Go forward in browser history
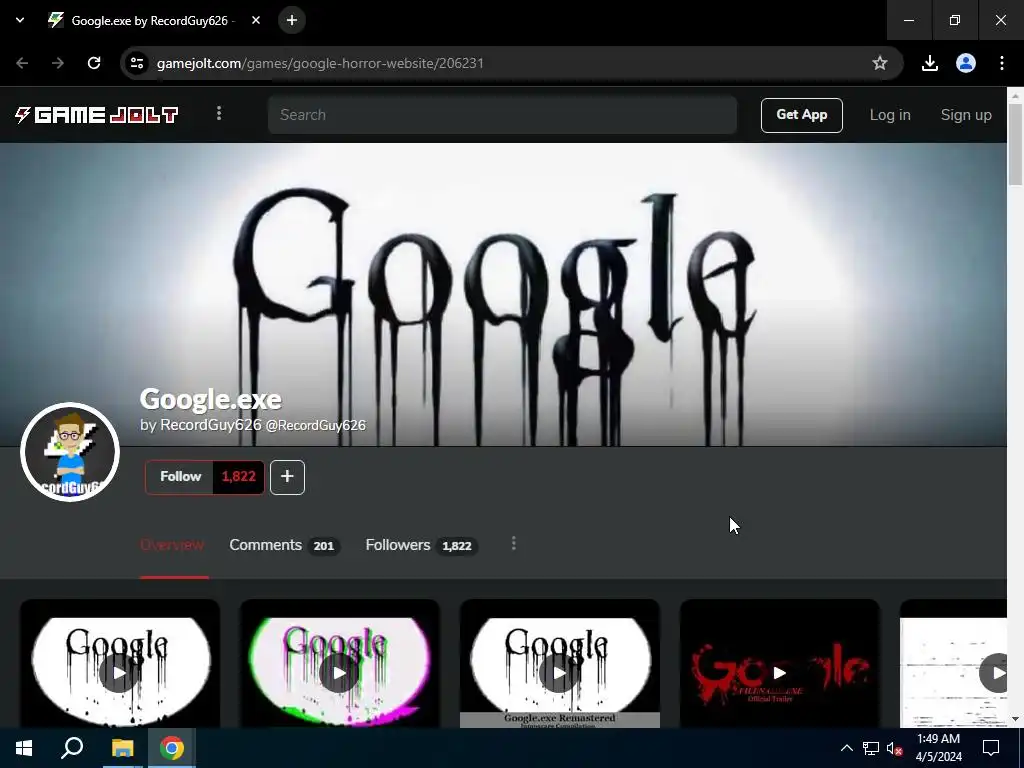The width and height of the screenshot is (1024, 768). pyautogui.click(x=57, y=63)
